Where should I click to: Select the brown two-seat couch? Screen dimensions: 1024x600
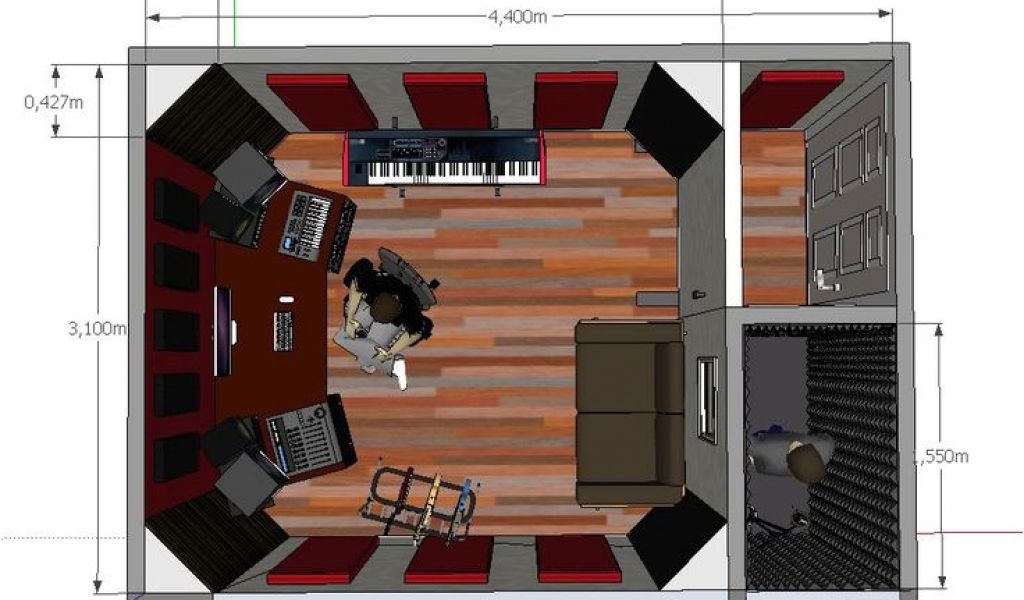pos(629,410)
